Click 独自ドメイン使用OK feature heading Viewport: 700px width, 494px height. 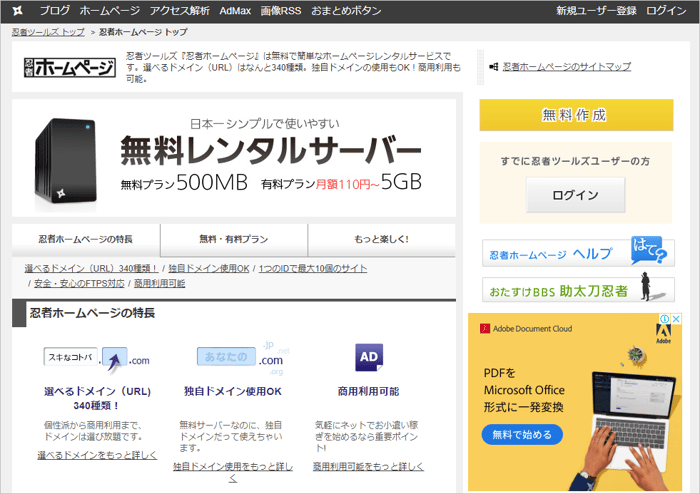point(233,391)
